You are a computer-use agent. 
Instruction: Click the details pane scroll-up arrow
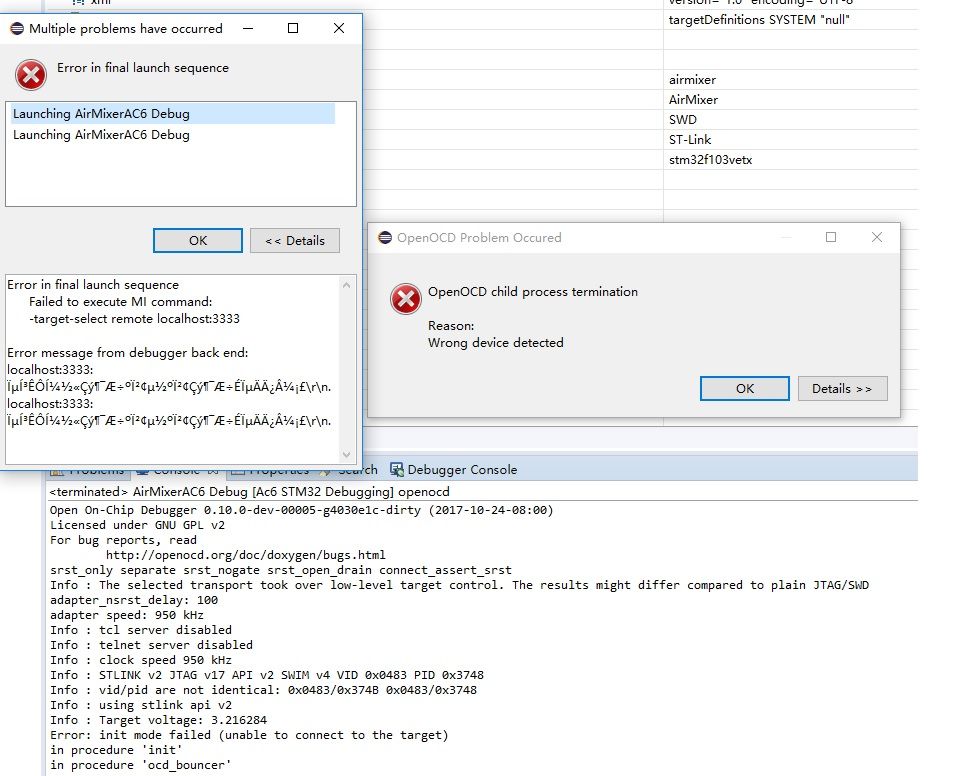click(346, 285)
